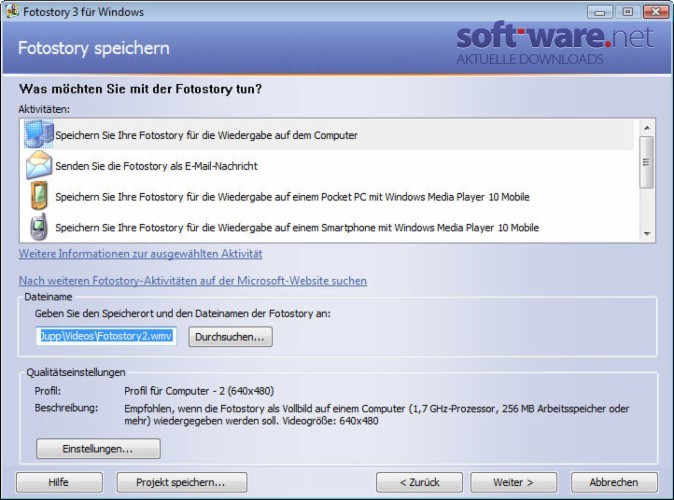Select the computer monitor icon for PC playback
This screenshot has width=674, height=500.
pyautogui.click(x=39, y=134)
